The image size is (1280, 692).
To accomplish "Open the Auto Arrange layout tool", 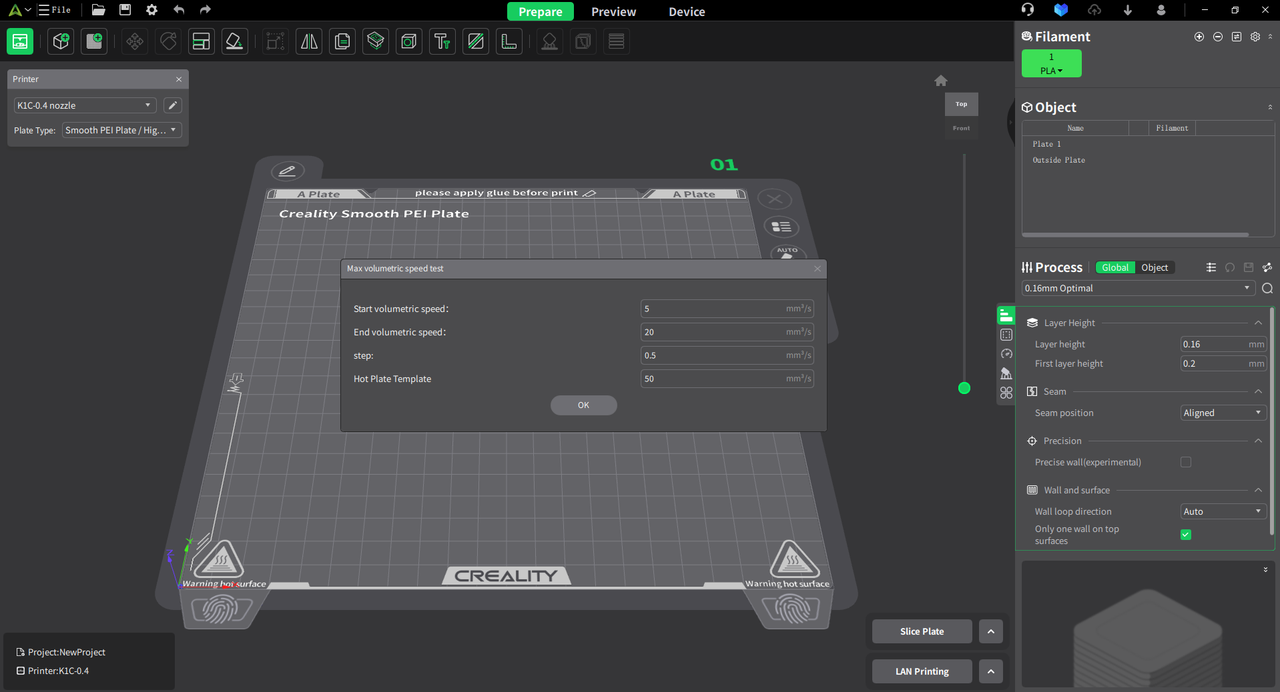I will [x=200, y=41].
